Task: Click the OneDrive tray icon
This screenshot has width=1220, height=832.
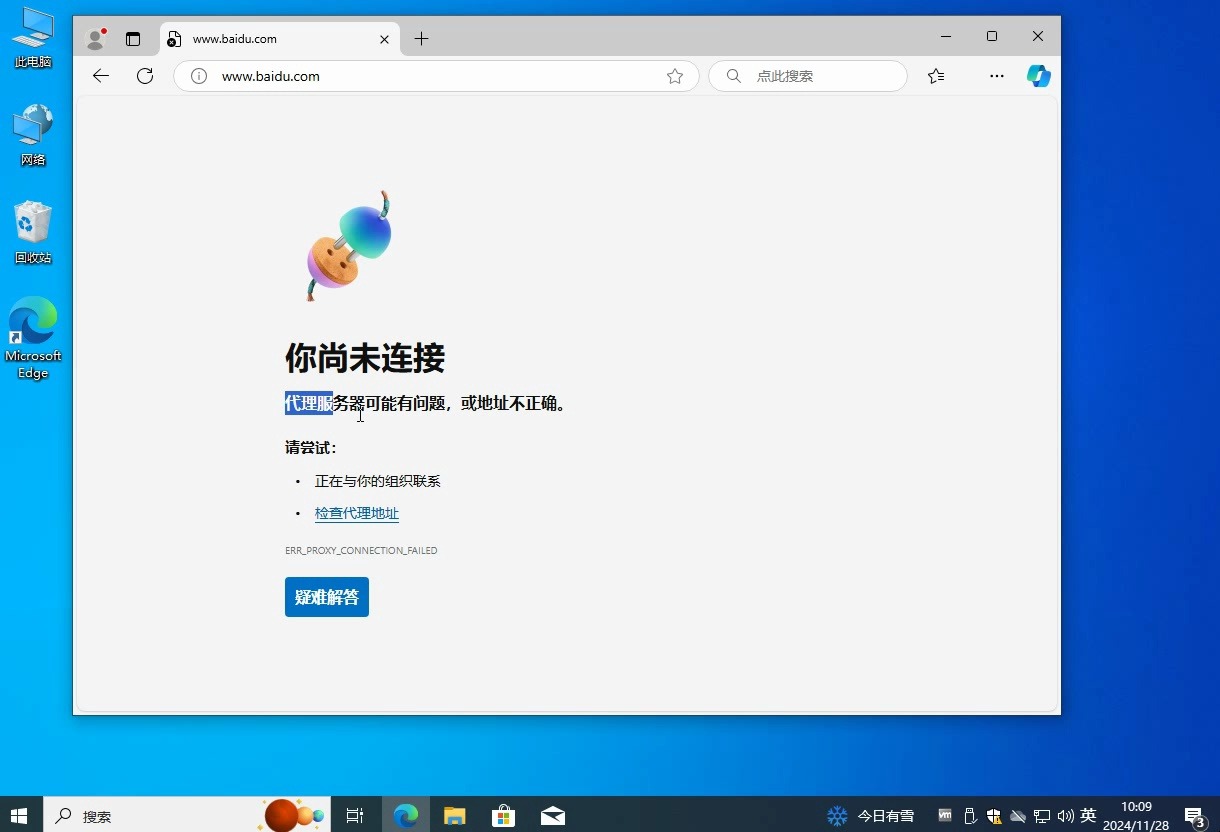Action: click(1018, 816)
